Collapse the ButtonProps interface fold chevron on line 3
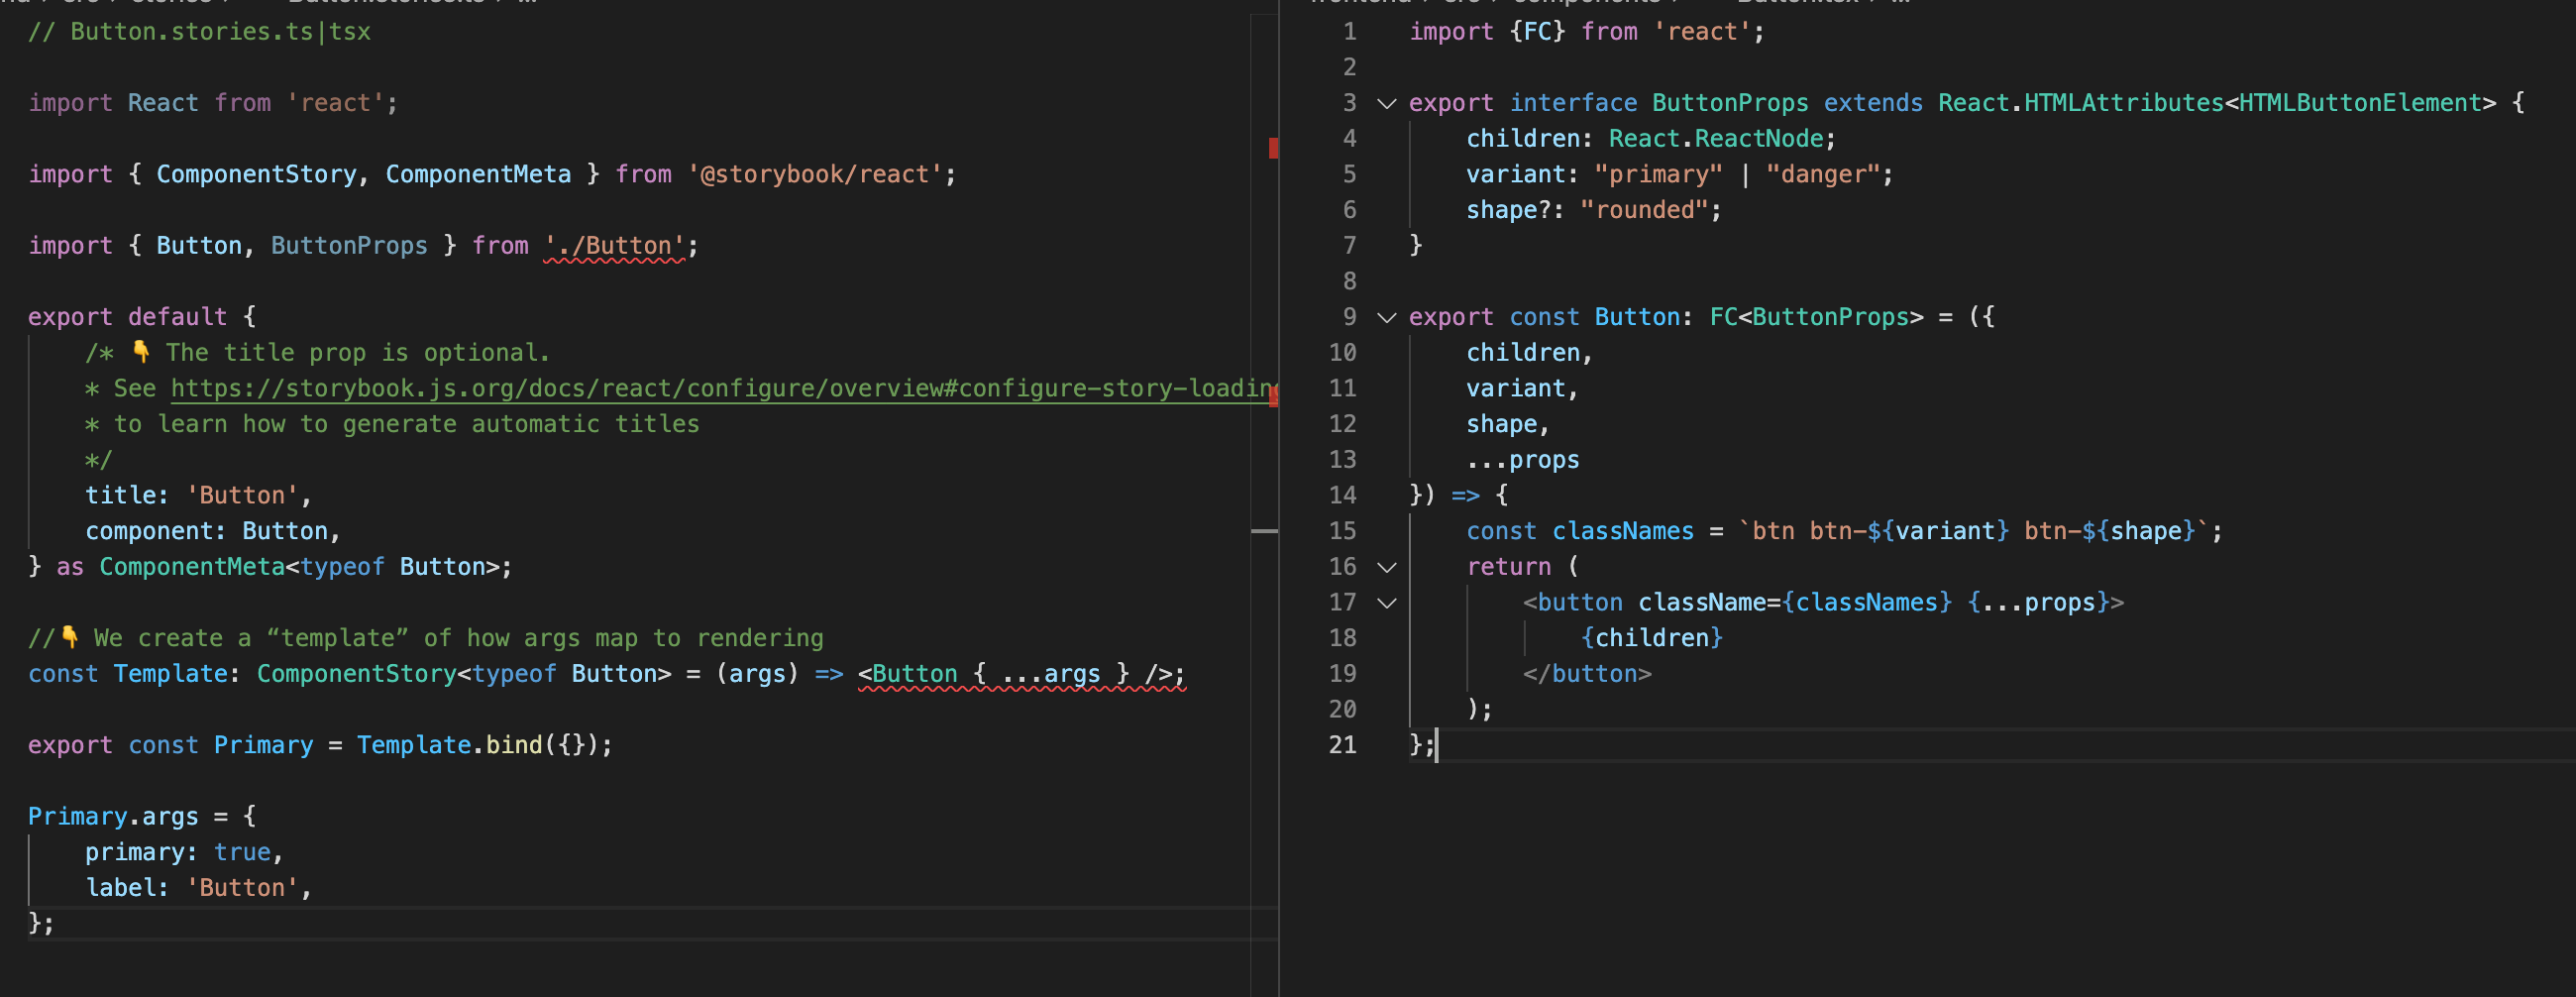The height and width of the screenshot is (997, 2576). pyautogui.click(x=1386, y=103)
